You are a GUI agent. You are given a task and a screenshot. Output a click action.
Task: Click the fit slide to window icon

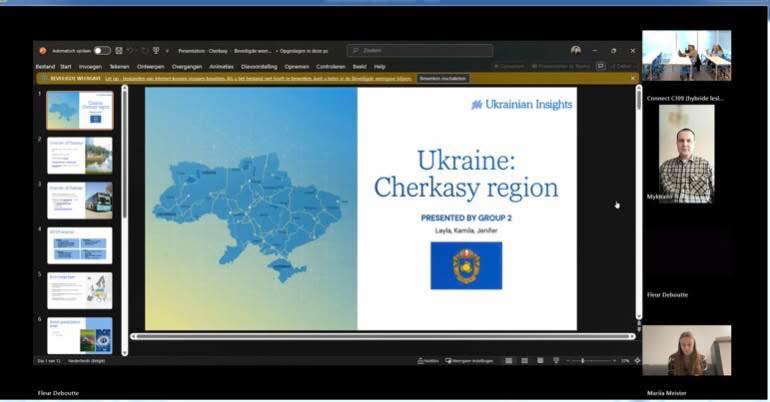point(636,360)
